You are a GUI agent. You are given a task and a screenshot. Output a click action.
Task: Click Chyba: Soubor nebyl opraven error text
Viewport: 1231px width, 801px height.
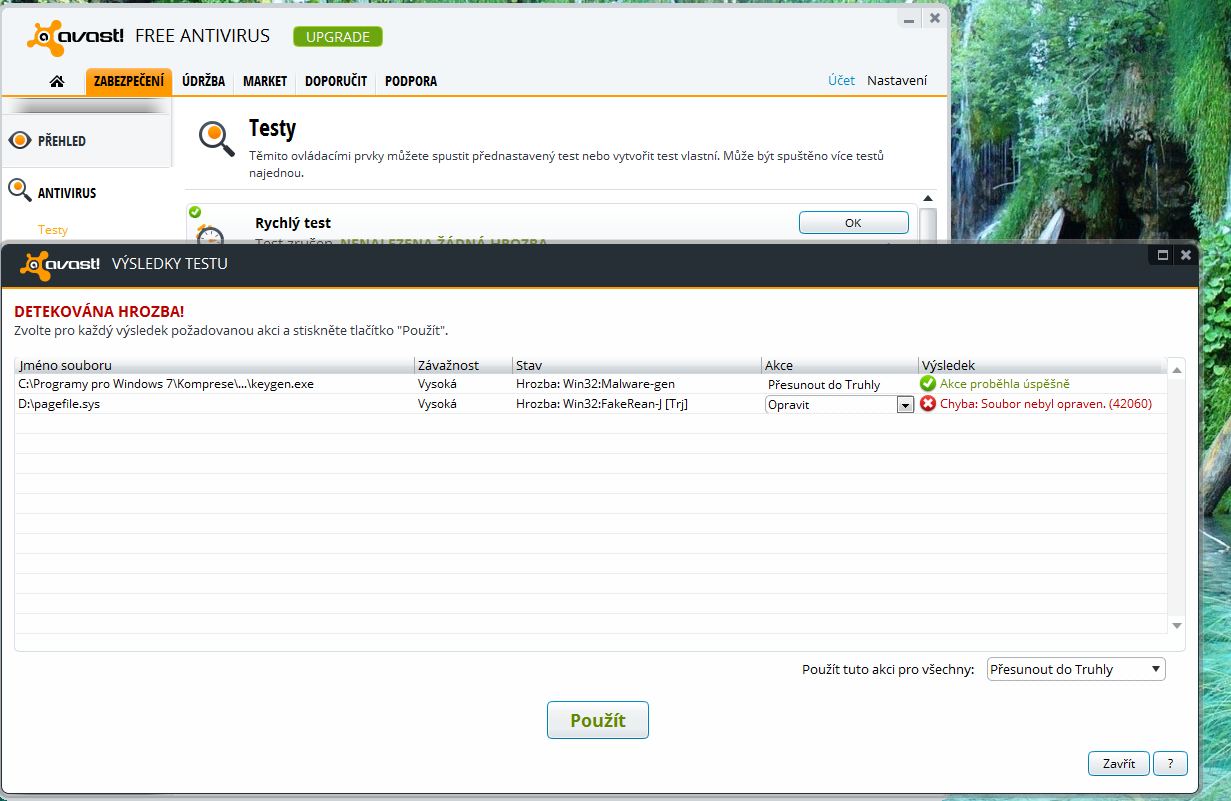(x=1046, y=404)
